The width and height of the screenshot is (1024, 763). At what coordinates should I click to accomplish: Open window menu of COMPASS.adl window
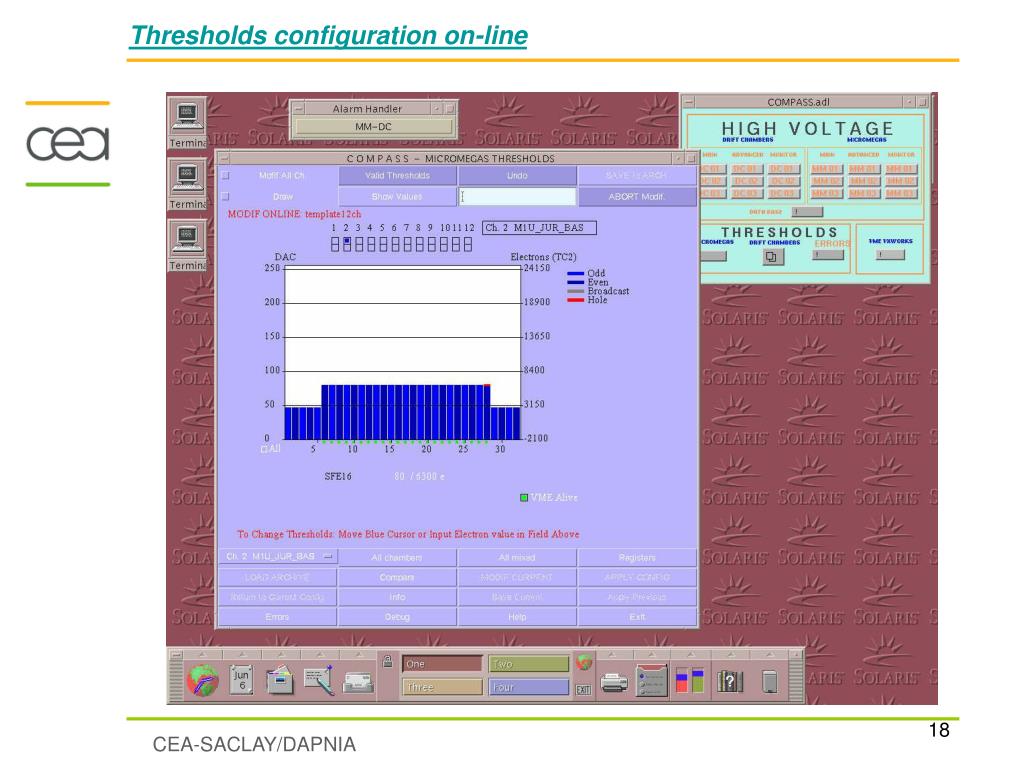click(688, 102)
